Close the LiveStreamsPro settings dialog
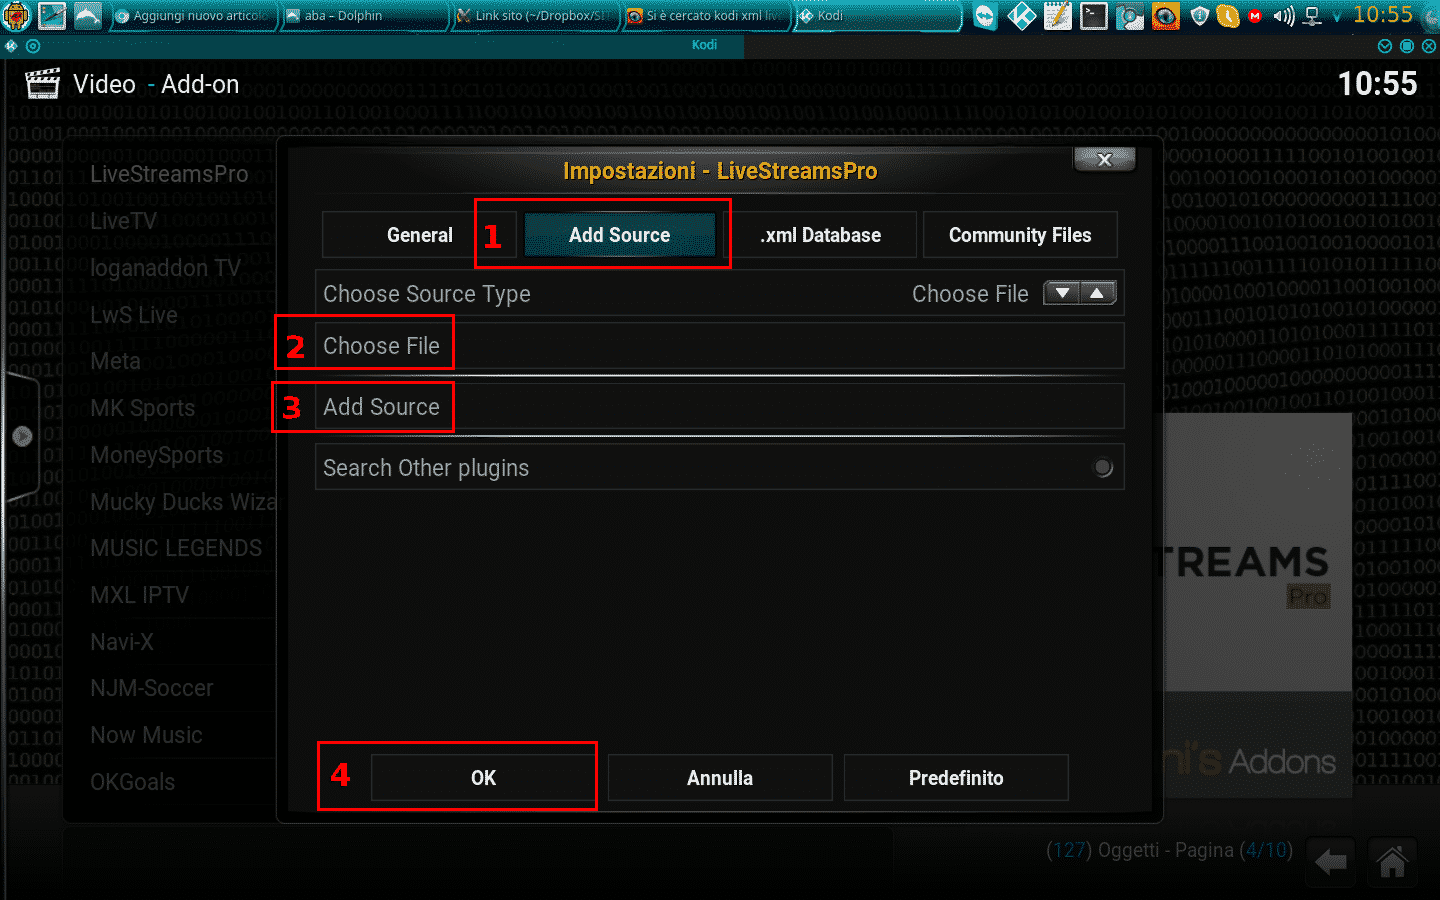This screenshot has width=1440, height=900. [1104, 159]
